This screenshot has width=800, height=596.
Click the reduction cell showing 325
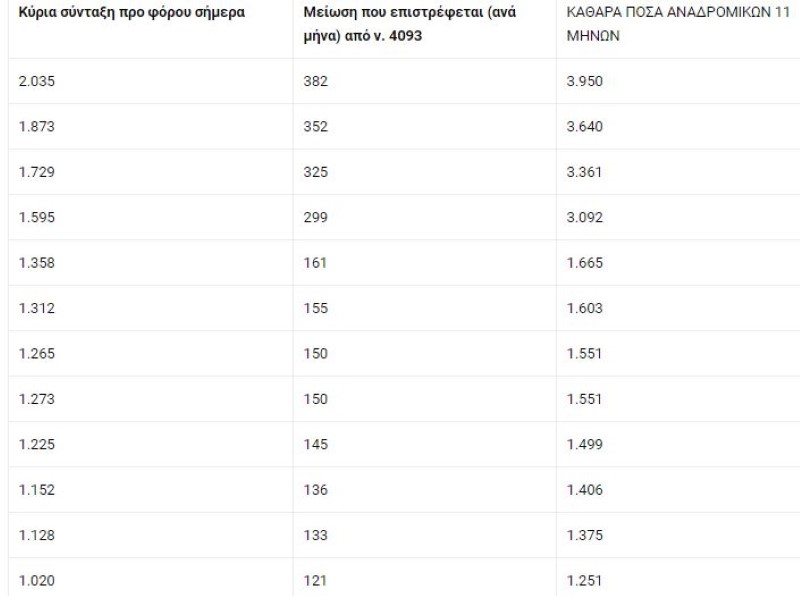click(x=316, y=172)
